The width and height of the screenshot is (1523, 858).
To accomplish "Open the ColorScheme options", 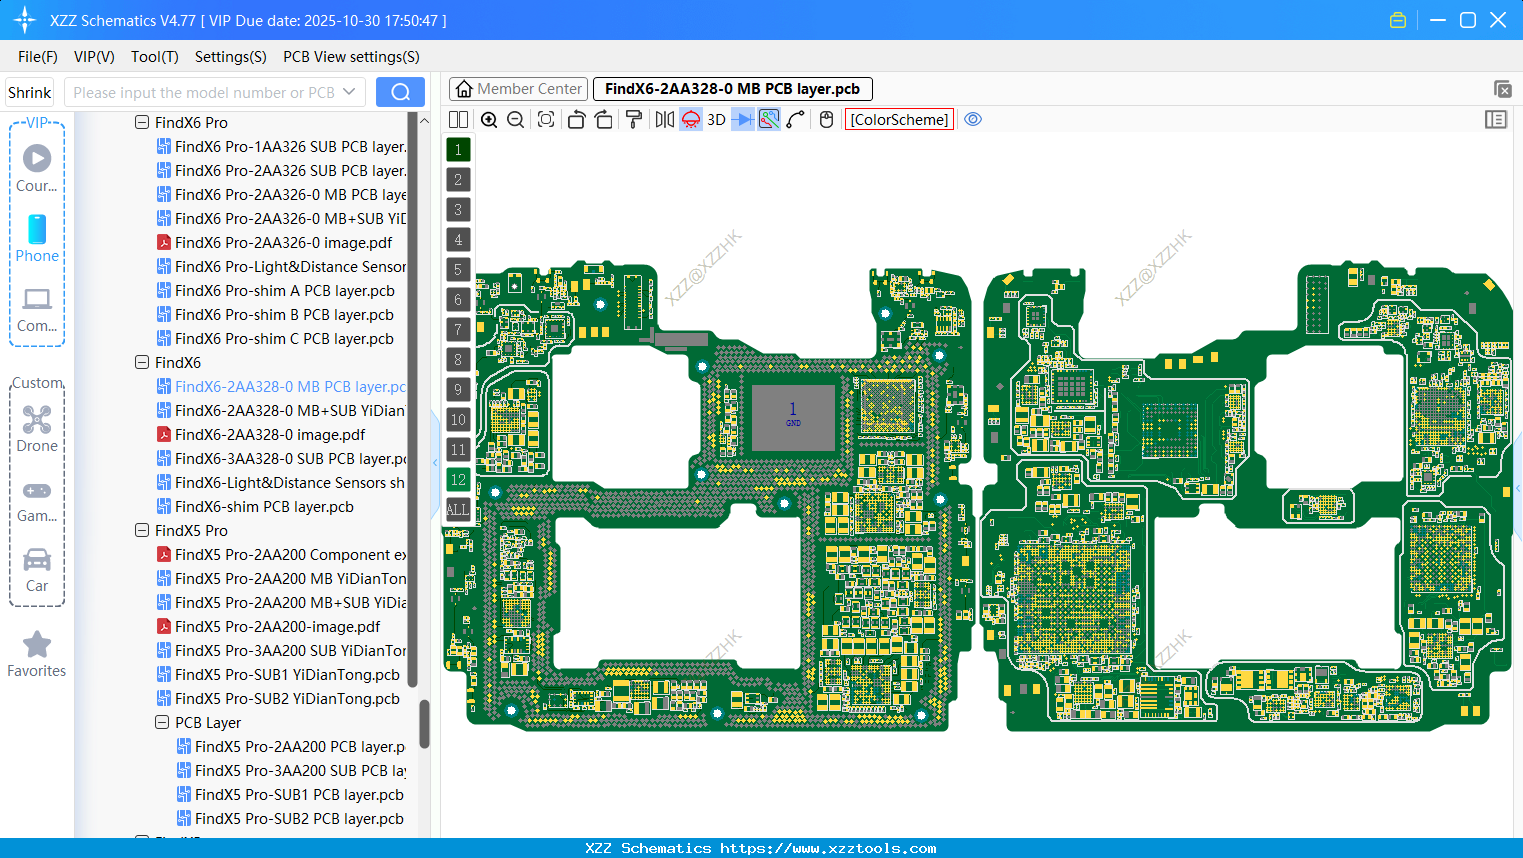I will [x=899, y=119].
